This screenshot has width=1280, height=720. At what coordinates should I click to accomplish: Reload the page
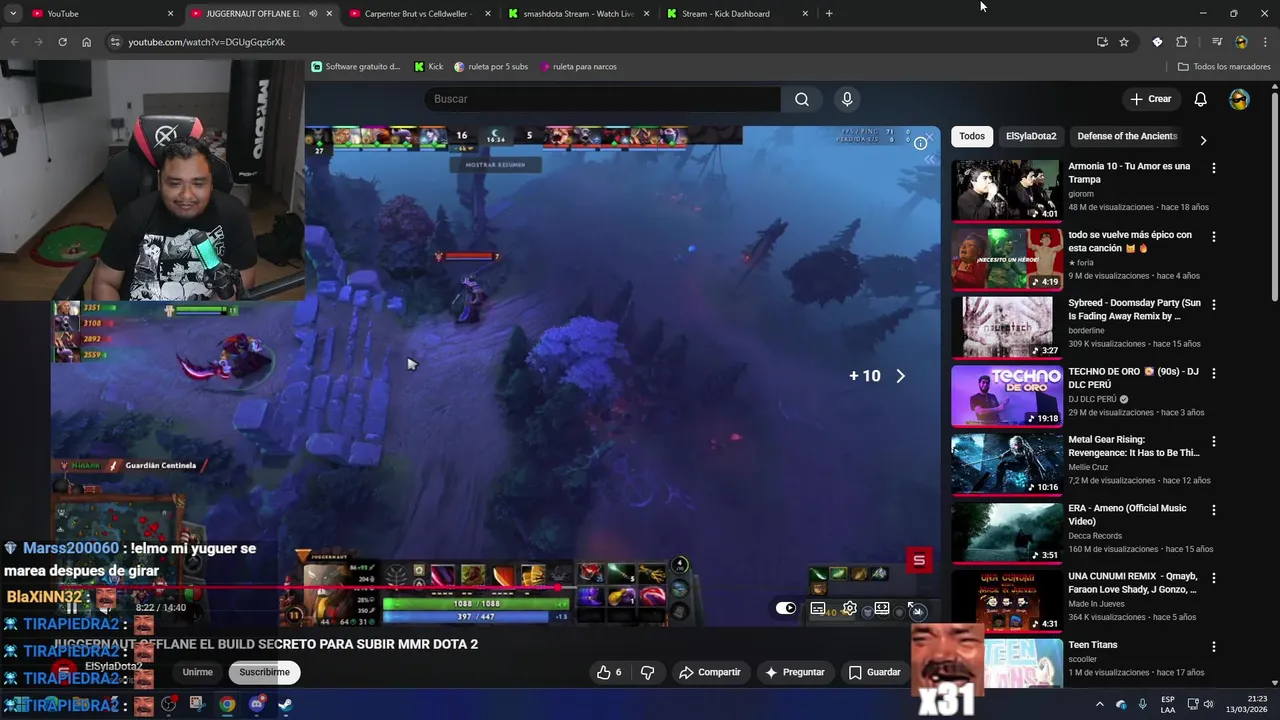tap(62, 42)
